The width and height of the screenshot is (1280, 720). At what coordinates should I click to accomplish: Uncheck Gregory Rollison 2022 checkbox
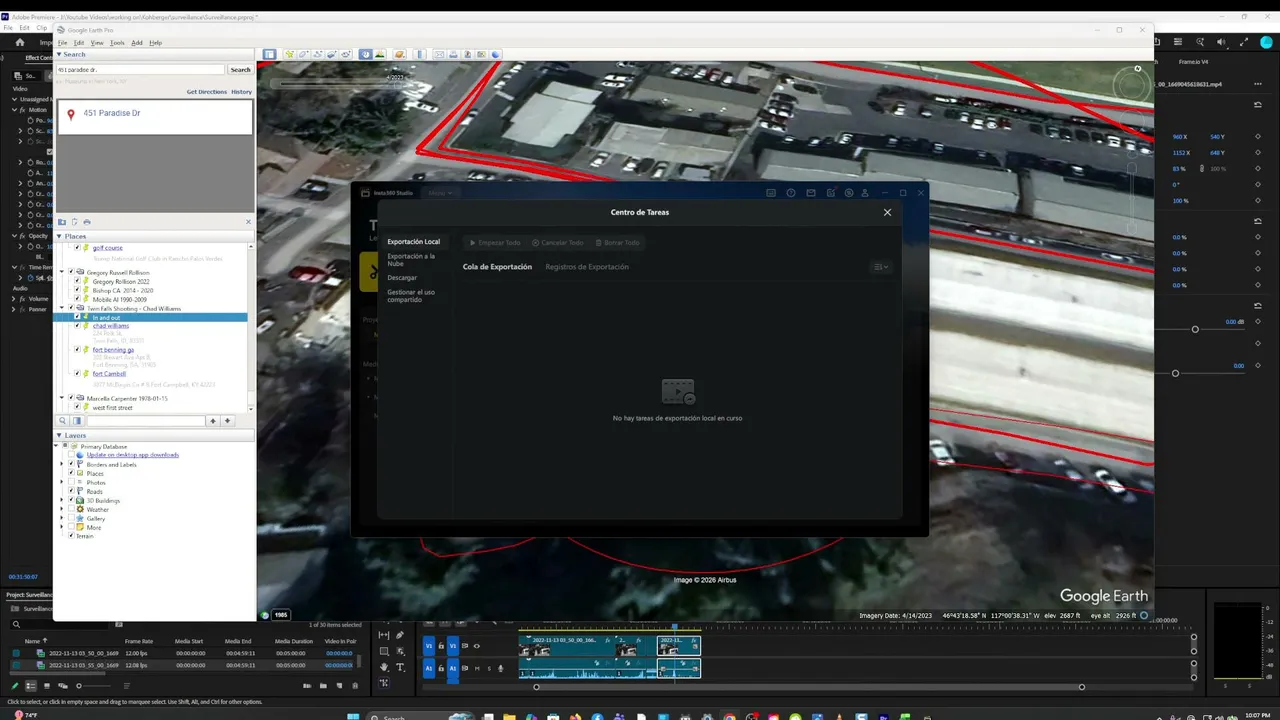77,282
